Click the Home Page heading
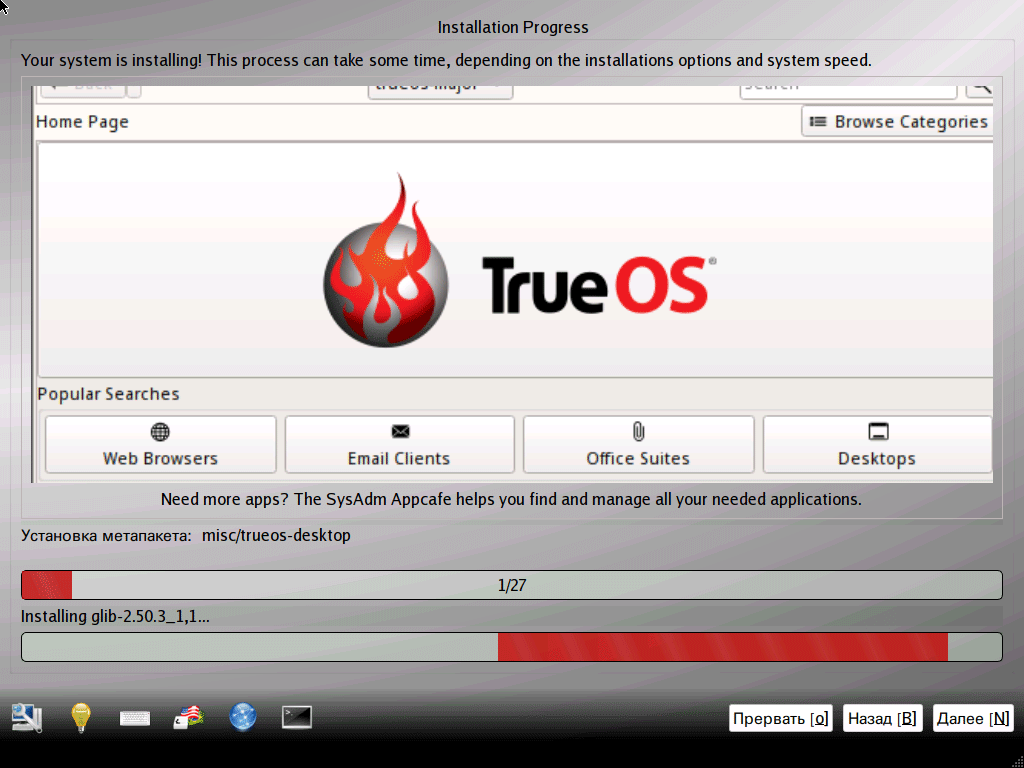 [x=82, y=122]
